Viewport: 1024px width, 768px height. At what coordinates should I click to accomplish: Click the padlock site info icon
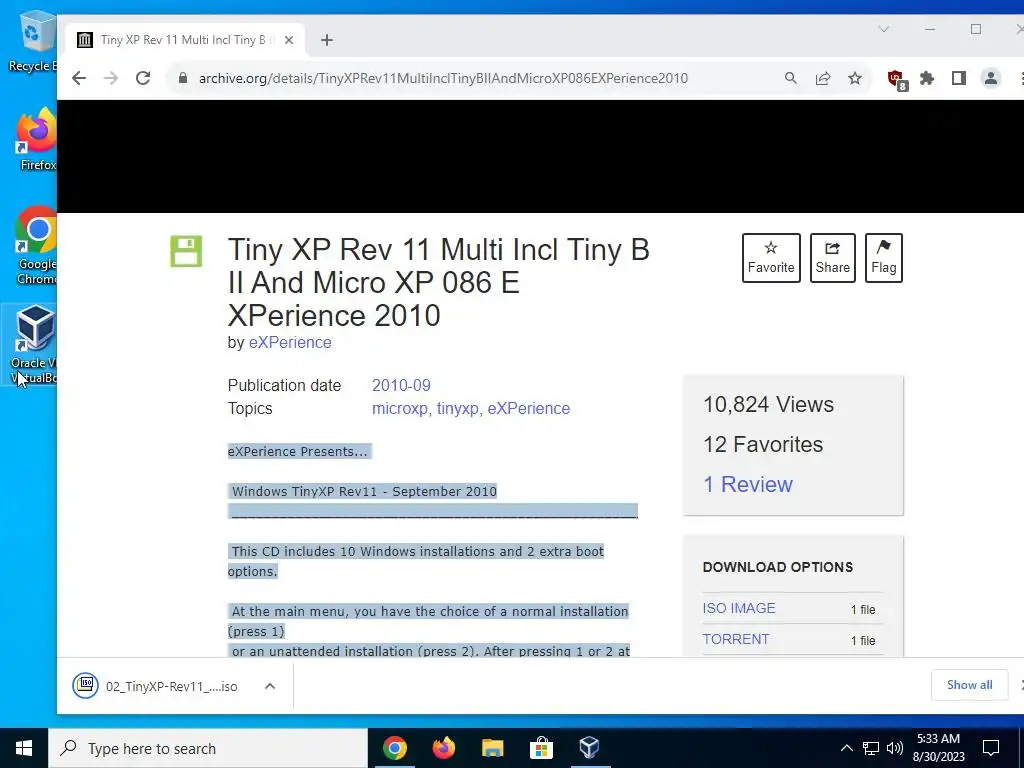coord(183,78)
